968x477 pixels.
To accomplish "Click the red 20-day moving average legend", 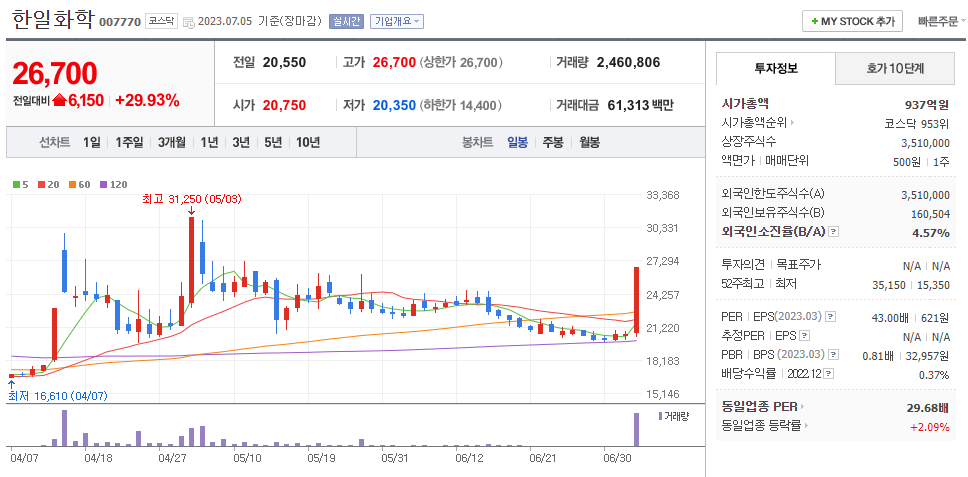I will 48,184.
